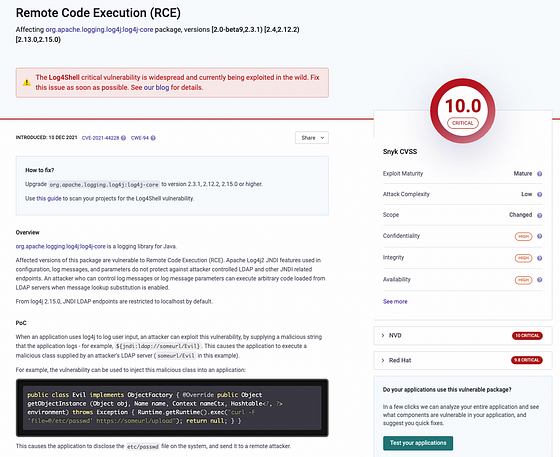This screenshot has width=560, height=457.
Task: Click the help icon for Availability
Action: coord(540,280)
